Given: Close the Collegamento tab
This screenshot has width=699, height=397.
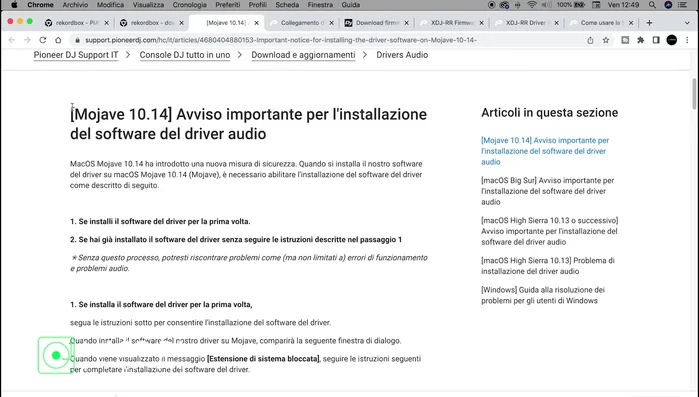Looking at the screenshot, I should [331, 23].
